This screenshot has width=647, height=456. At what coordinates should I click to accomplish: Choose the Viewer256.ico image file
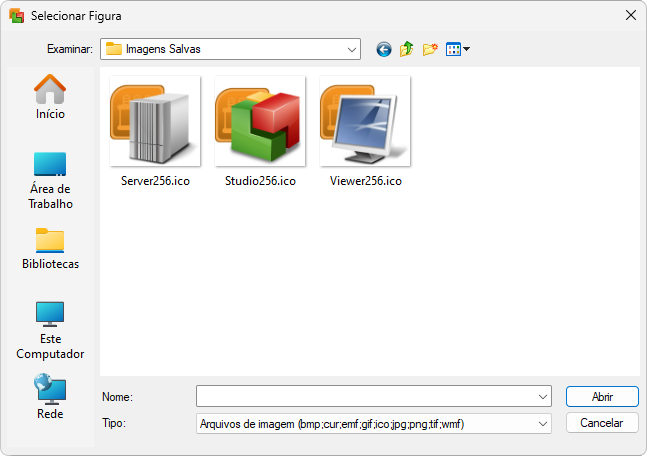(x=365, y=130)
